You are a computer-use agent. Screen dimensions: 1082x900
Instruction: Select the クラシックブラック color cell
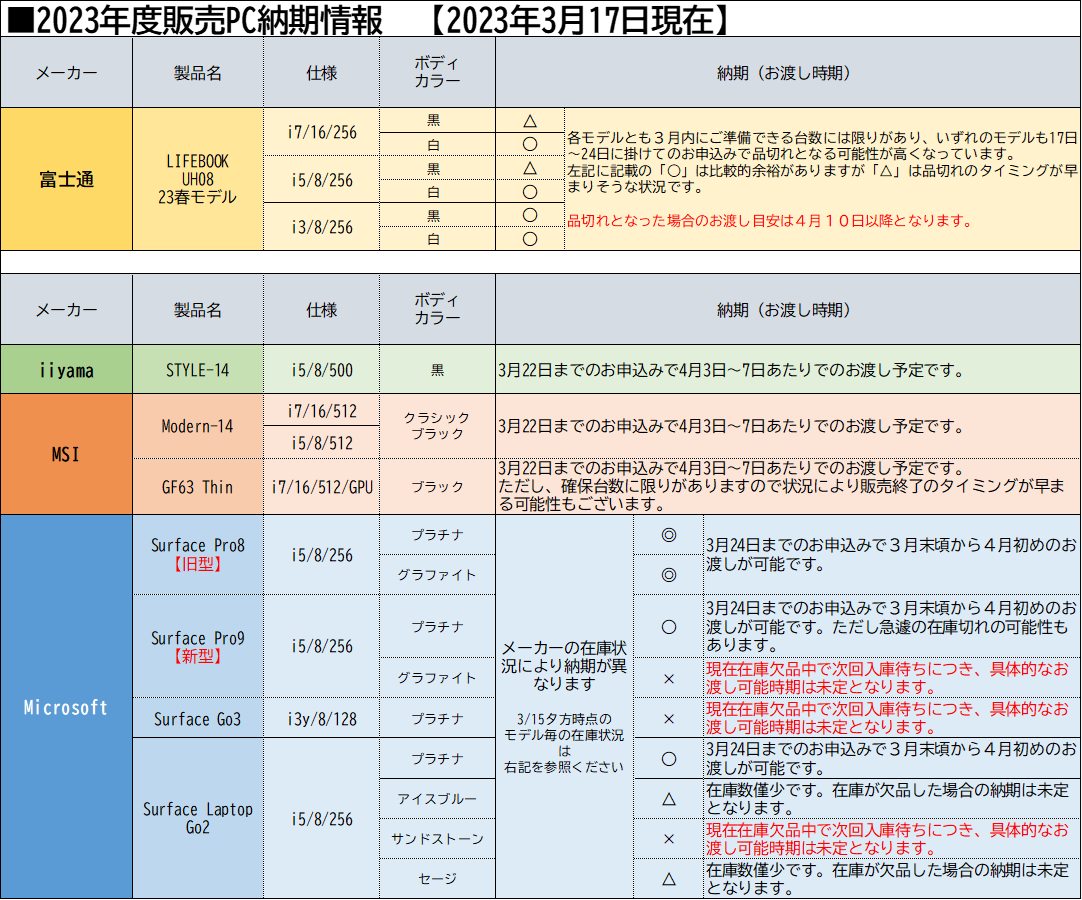(x=437, y=426)
